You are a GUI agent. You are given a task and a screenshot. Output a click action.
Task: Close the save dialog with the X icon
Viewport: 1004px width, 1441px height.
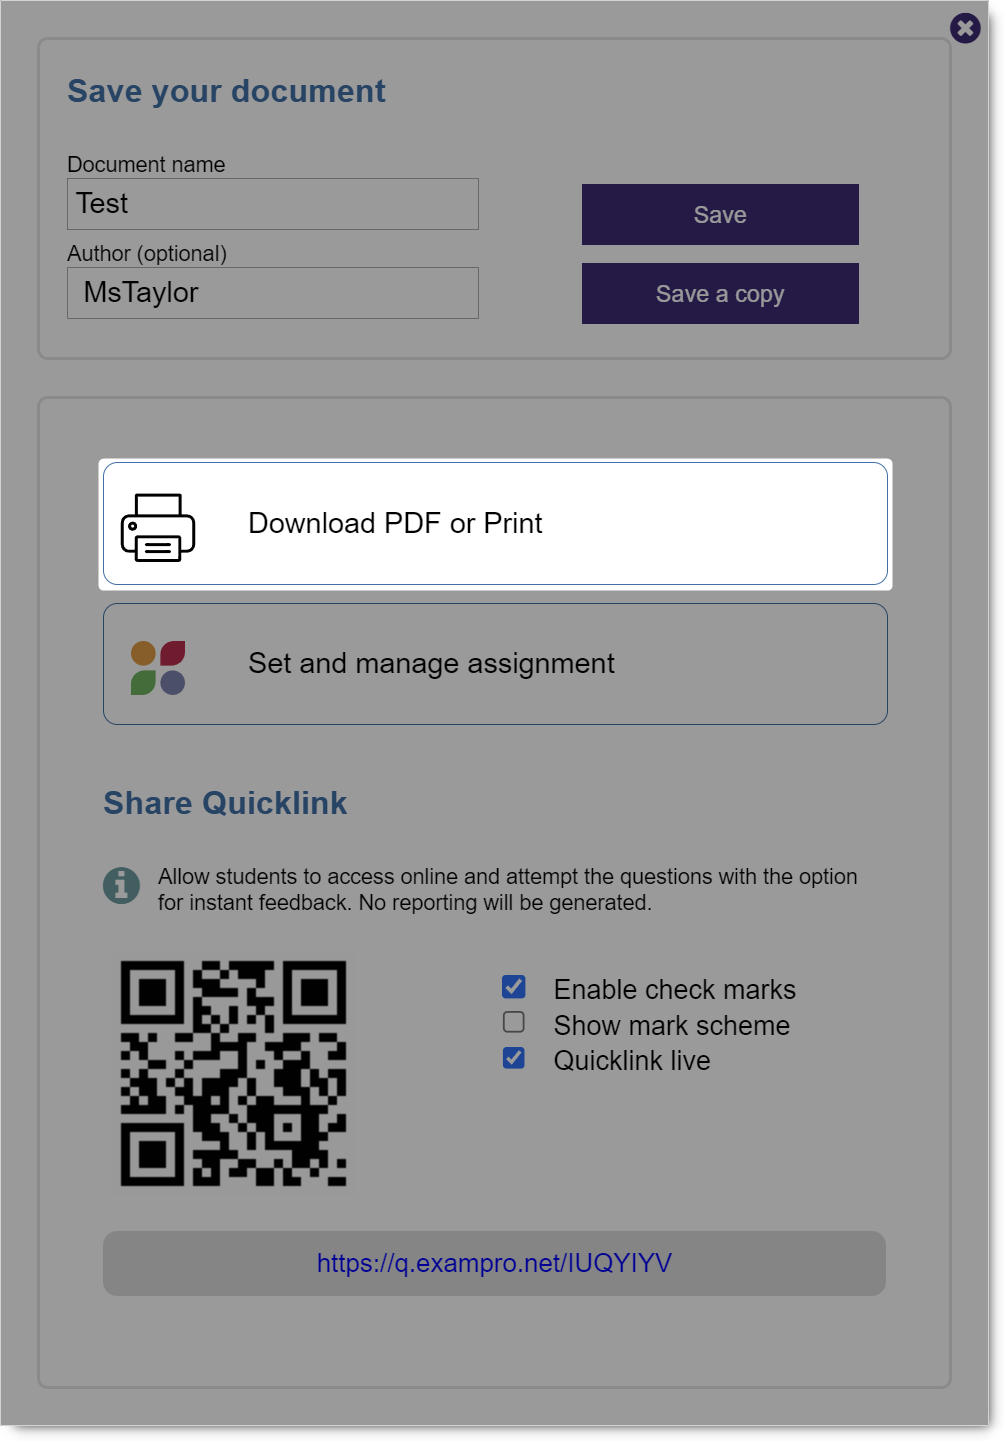pyautogui.click(x=965, y=28)
